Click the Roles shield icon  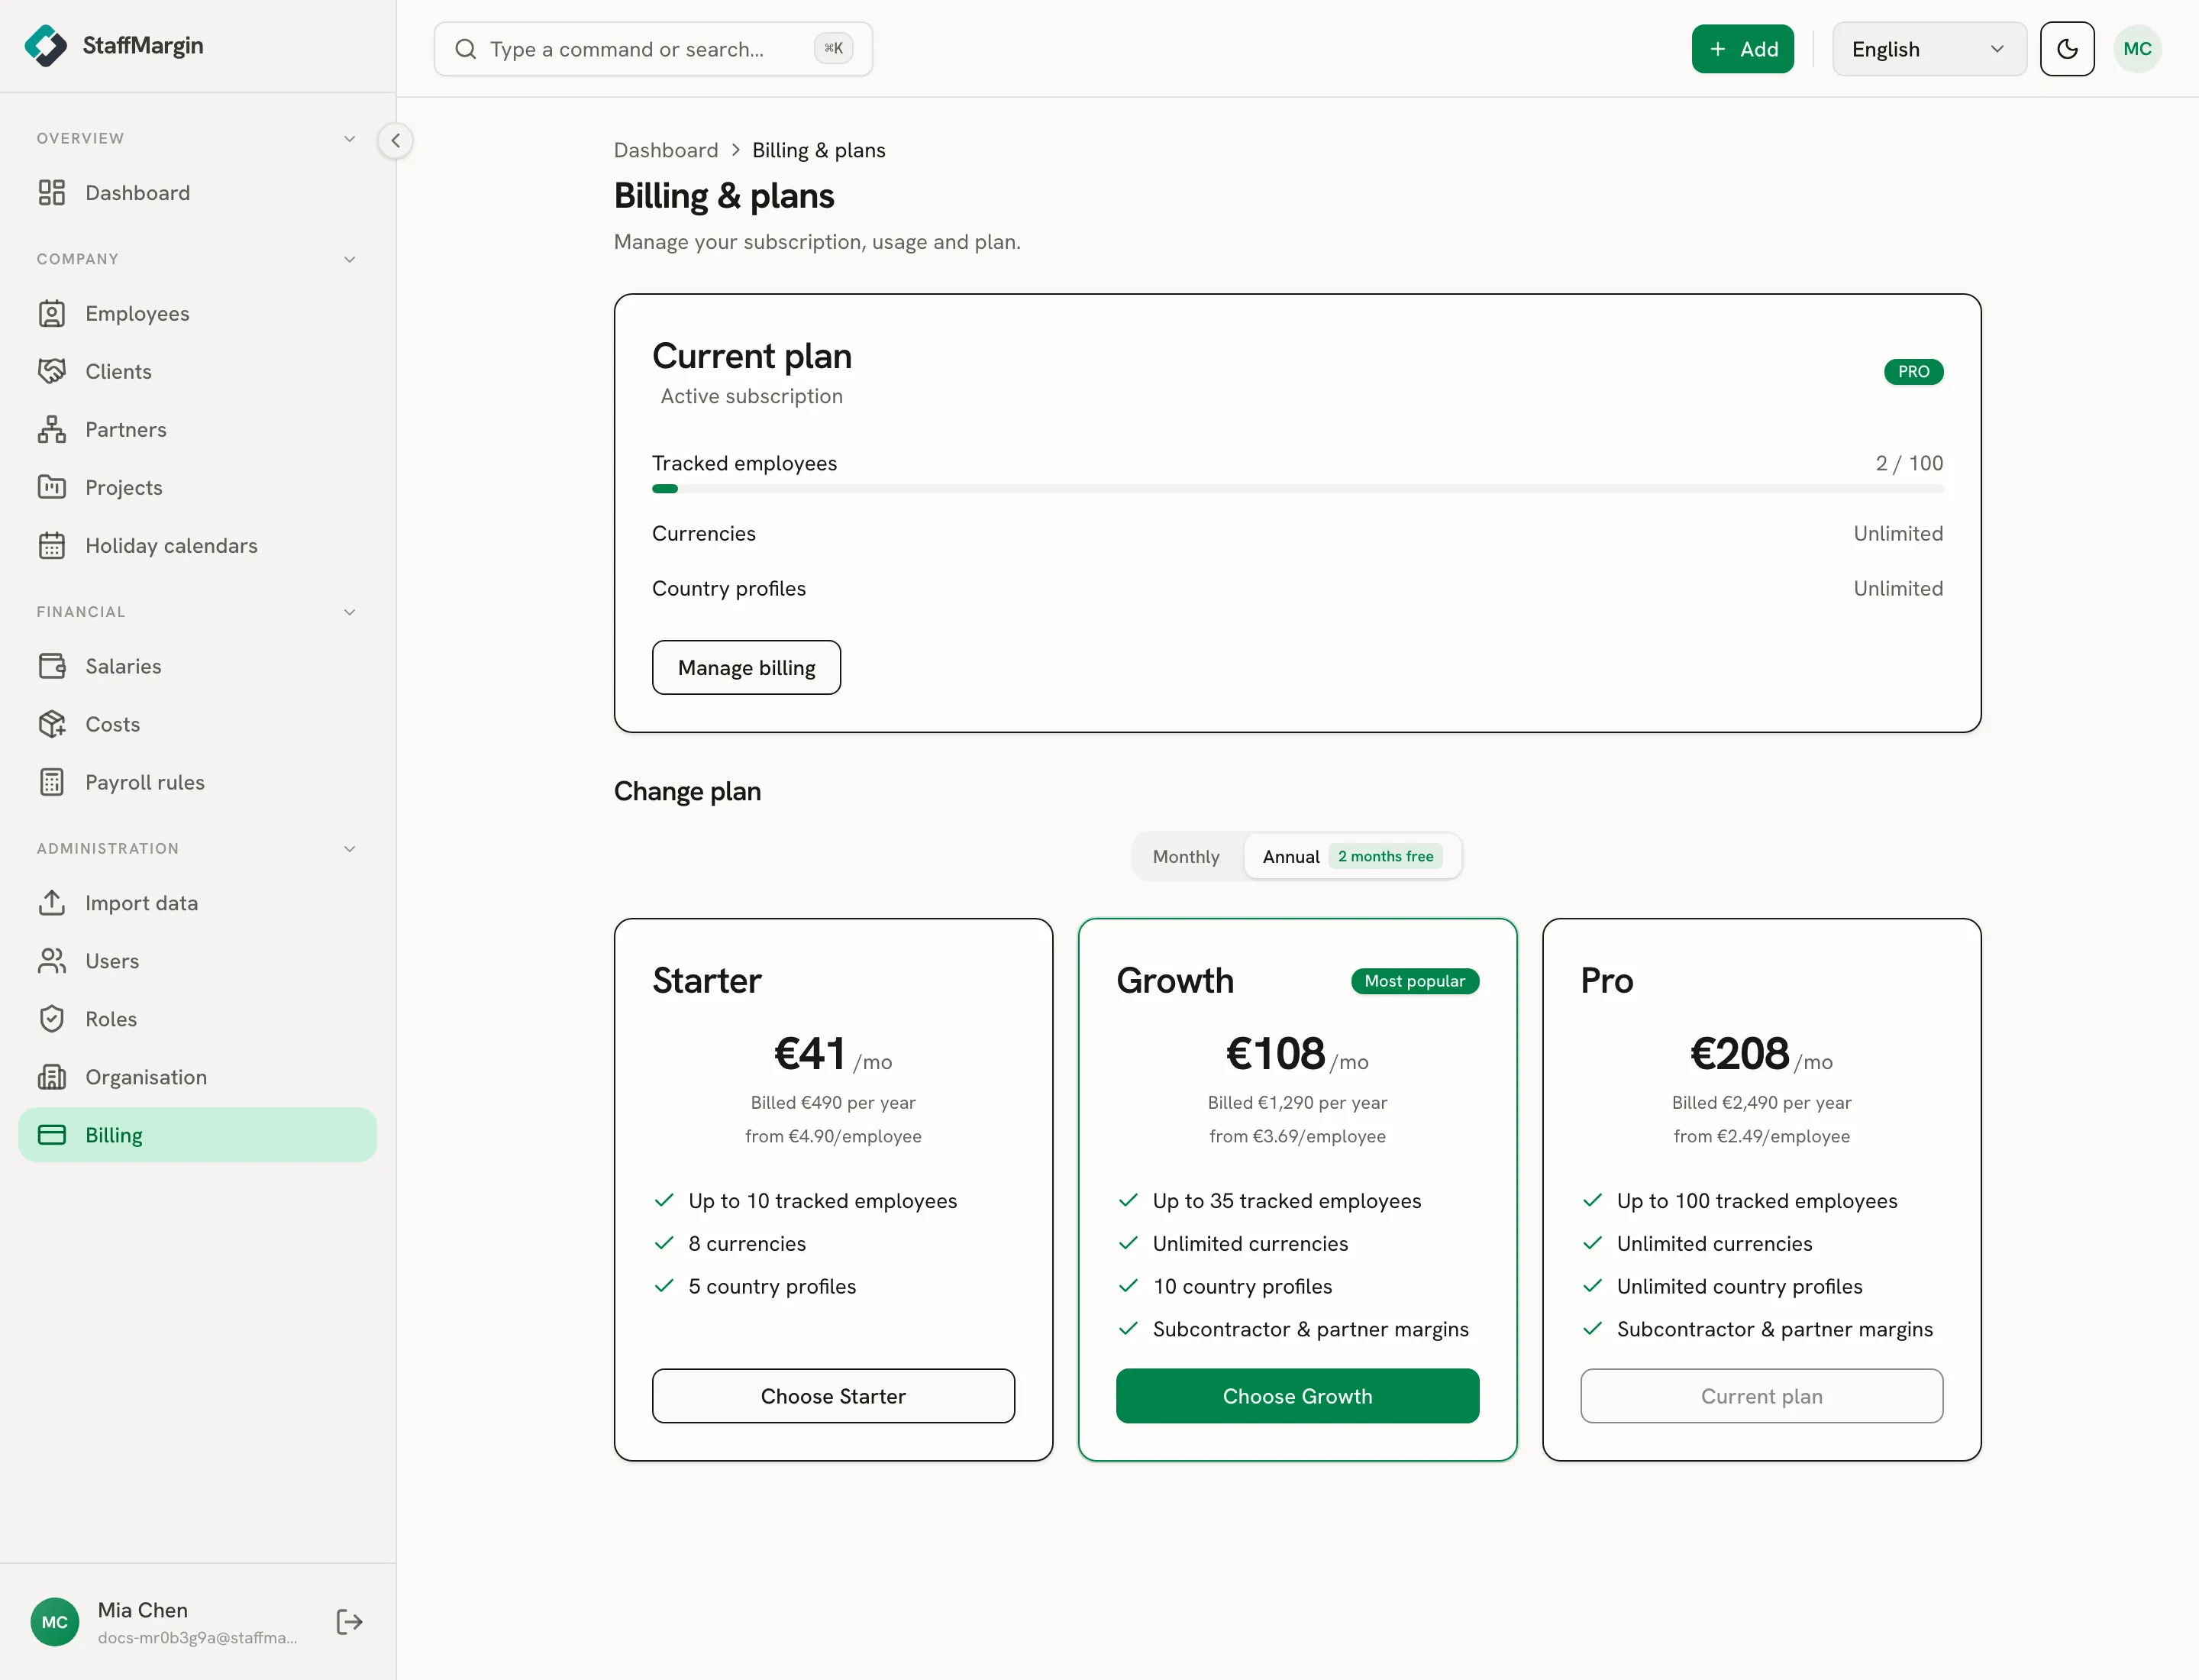[52, 1019]
